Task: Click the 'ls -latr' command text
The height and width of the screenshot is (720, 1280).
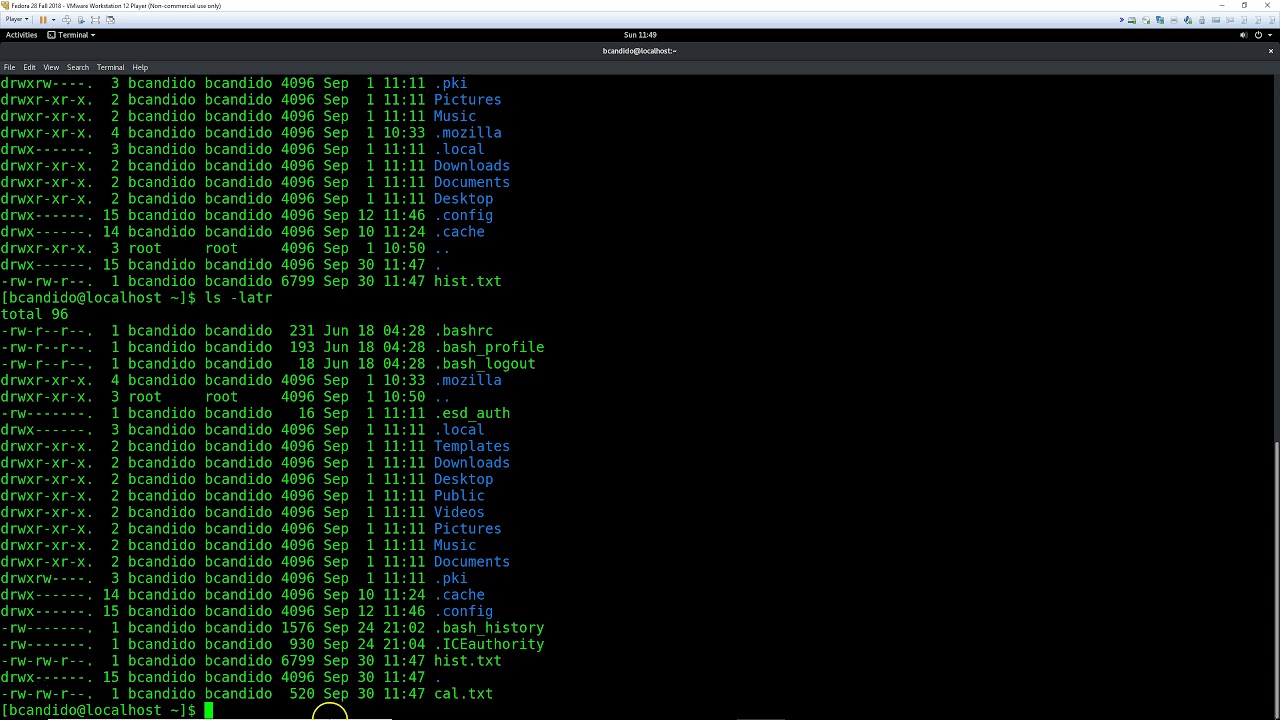Action: click(238, 297)
